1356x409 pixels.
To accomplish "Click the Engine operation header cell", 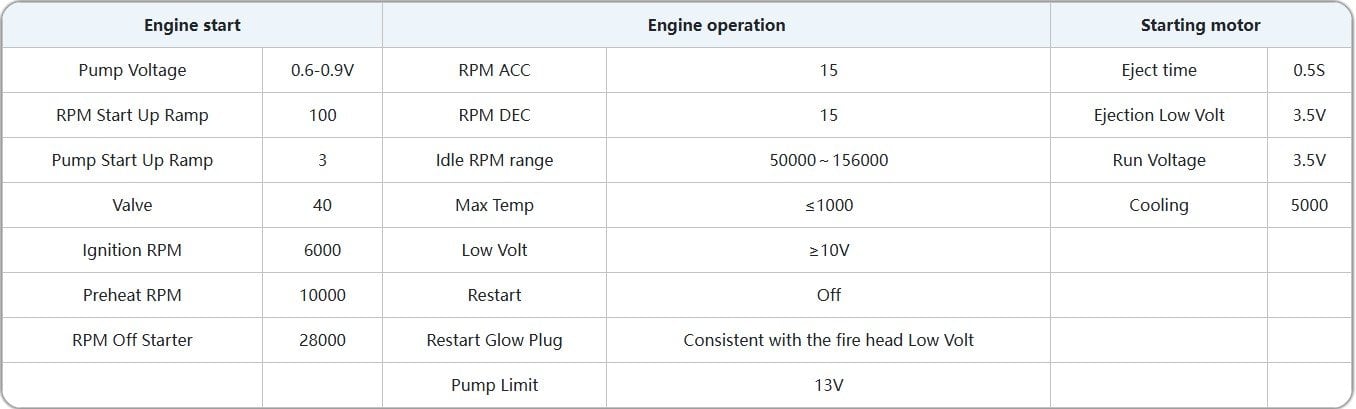I will coord(716,25).
